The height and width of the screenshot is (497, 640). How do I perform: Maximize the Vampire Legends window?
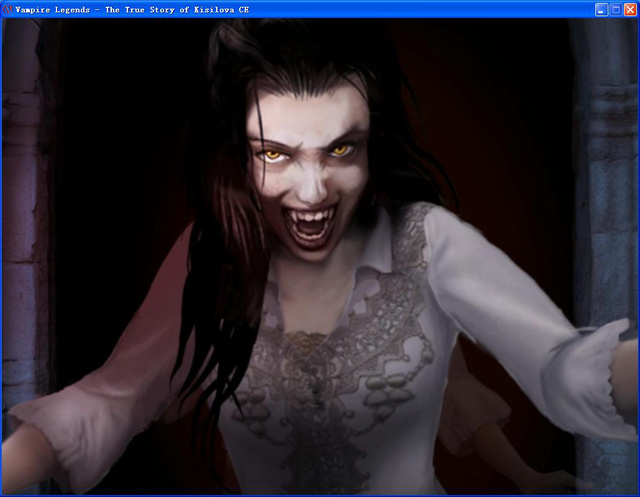tap(616, 10)
